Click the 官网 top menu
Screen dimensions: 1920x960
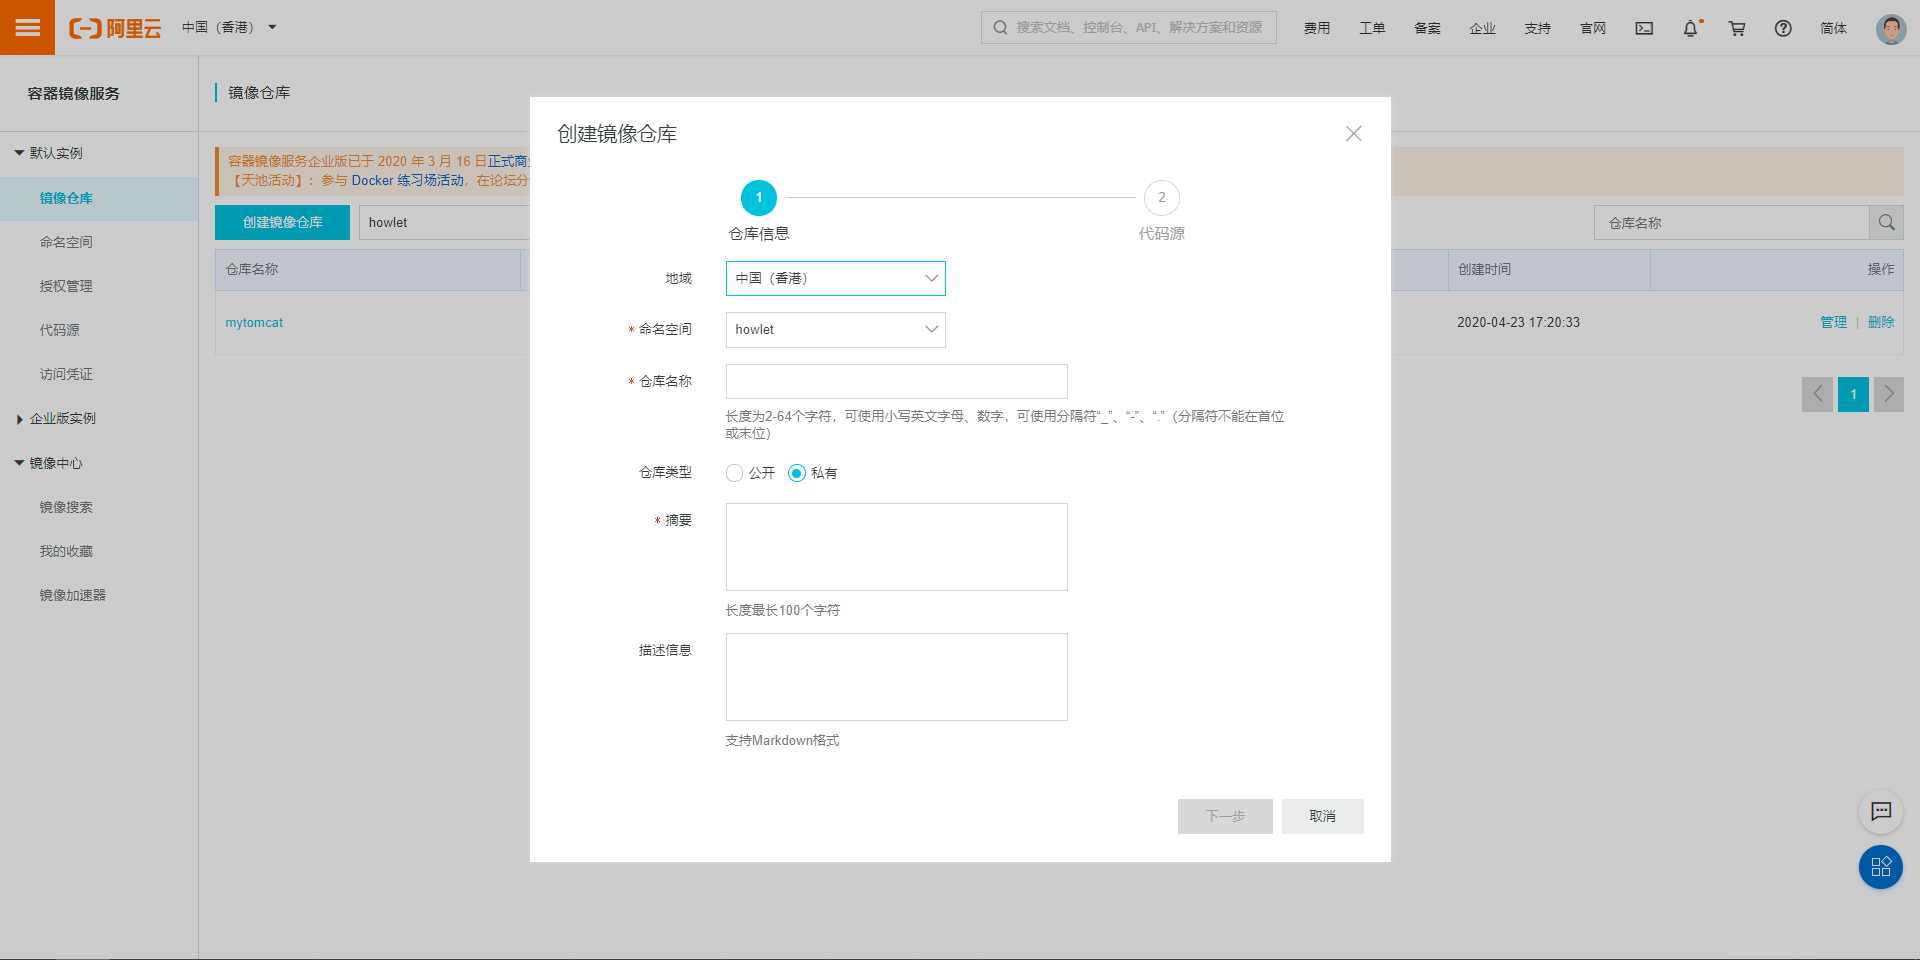coord(1593,28)
